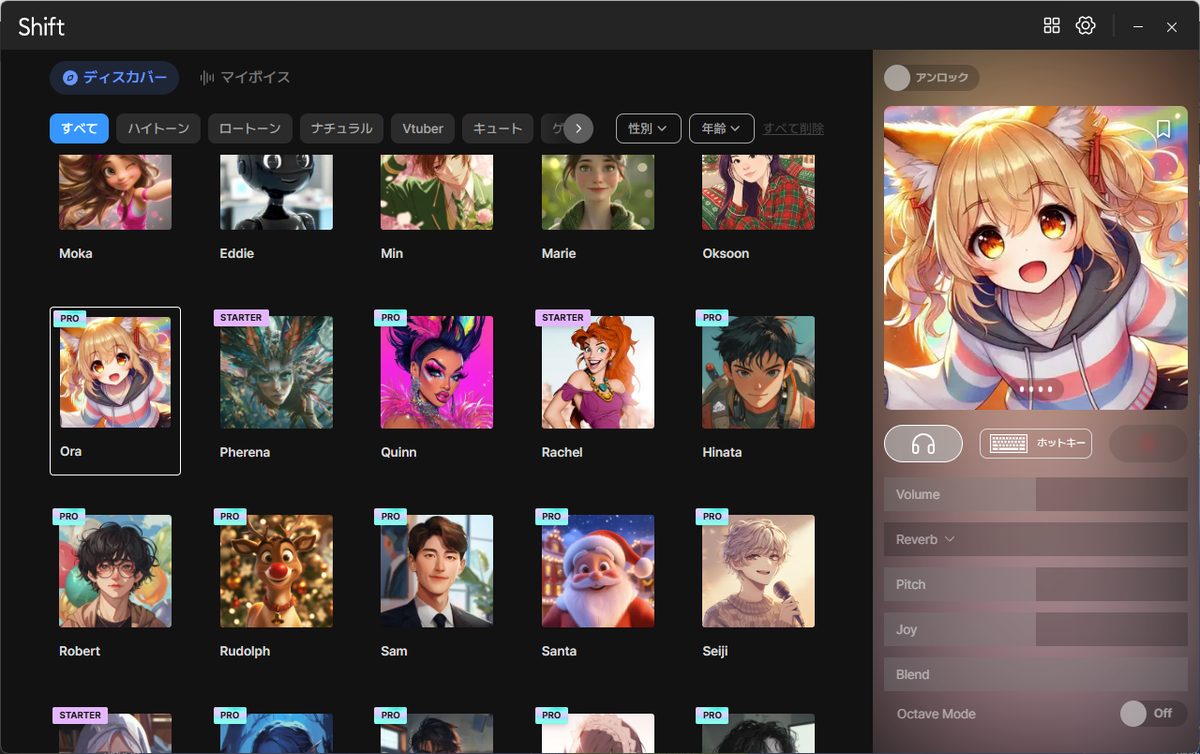Select the Moka voice thumbnail
This screenshot has height=754, width=1200.
[115, 192]
